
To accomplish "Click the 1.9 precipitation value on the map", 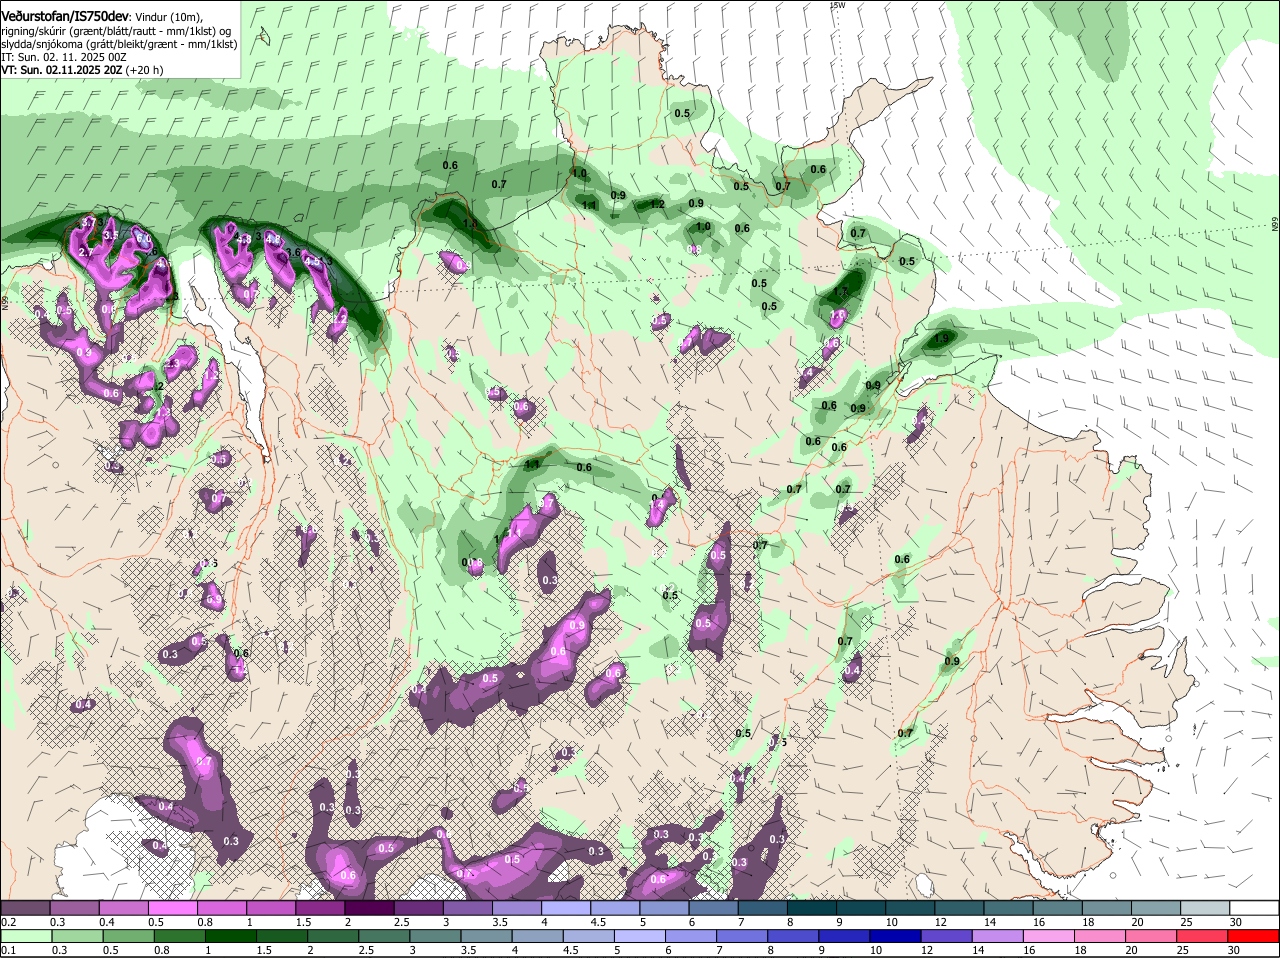I will click(x=941, y=339).
